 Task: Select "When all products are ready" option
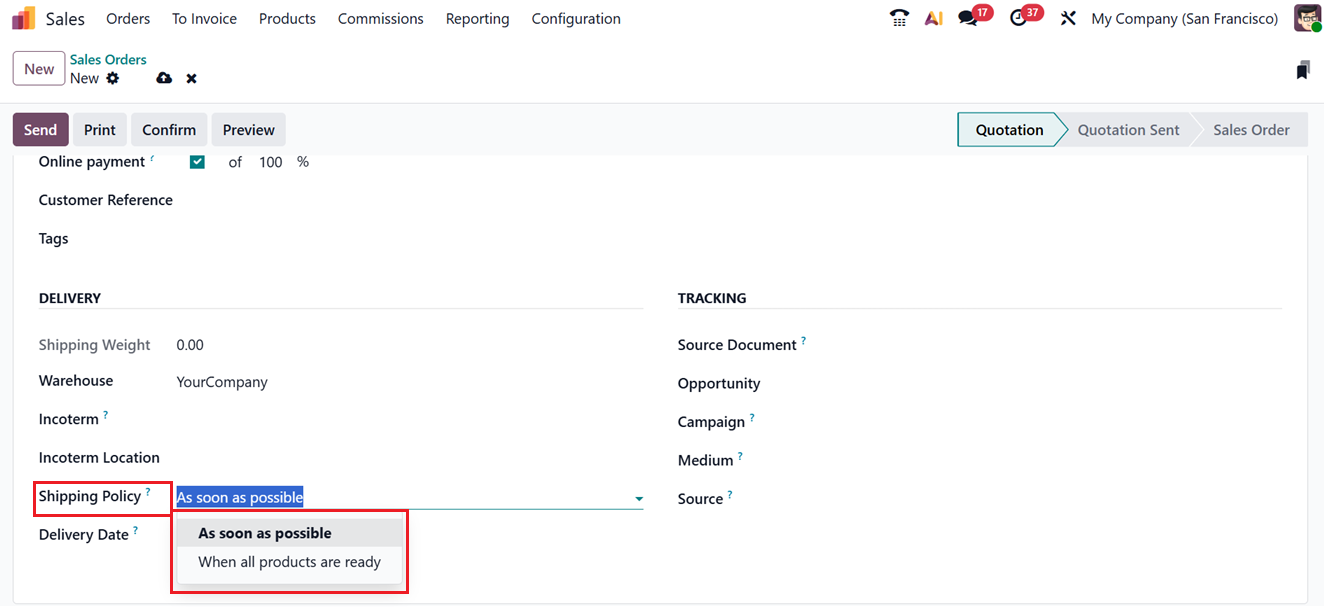[289, 562]
